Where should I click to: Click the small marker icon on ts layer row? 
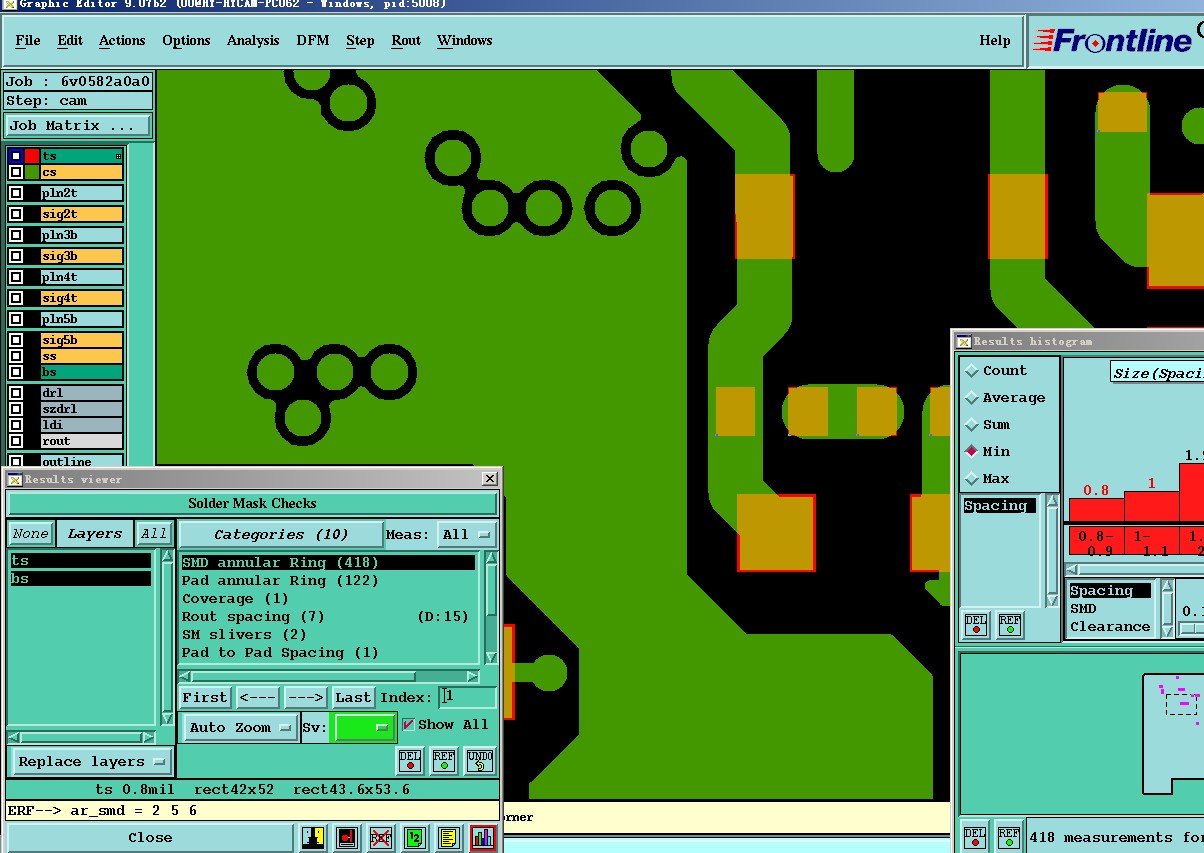tap(118, 156)
